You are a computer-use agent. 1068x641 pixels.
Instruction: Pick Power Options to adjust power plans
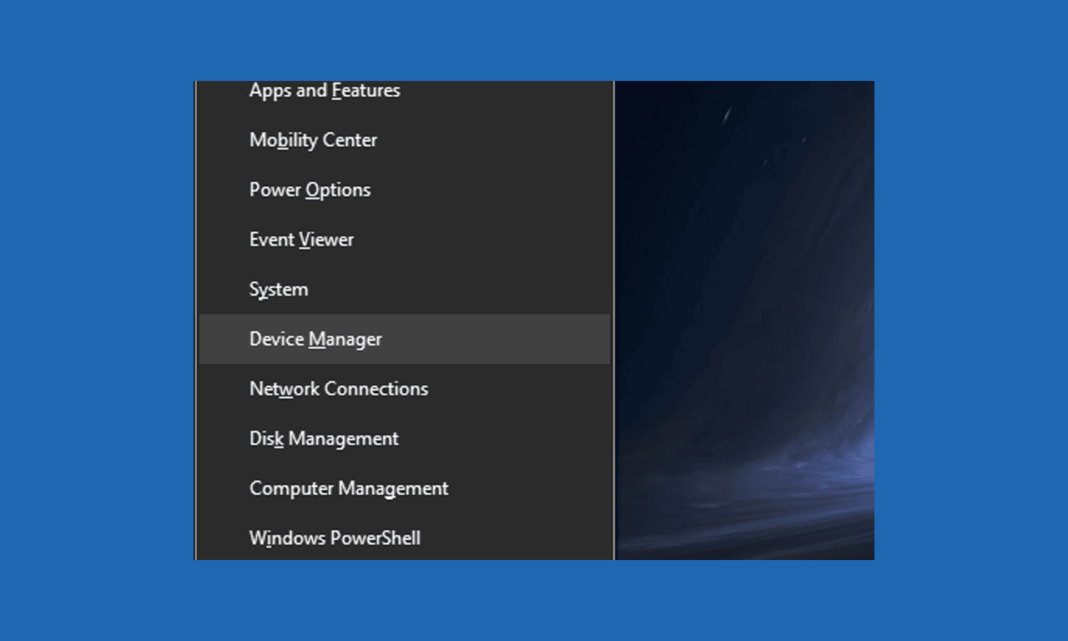tap(310, 189)
